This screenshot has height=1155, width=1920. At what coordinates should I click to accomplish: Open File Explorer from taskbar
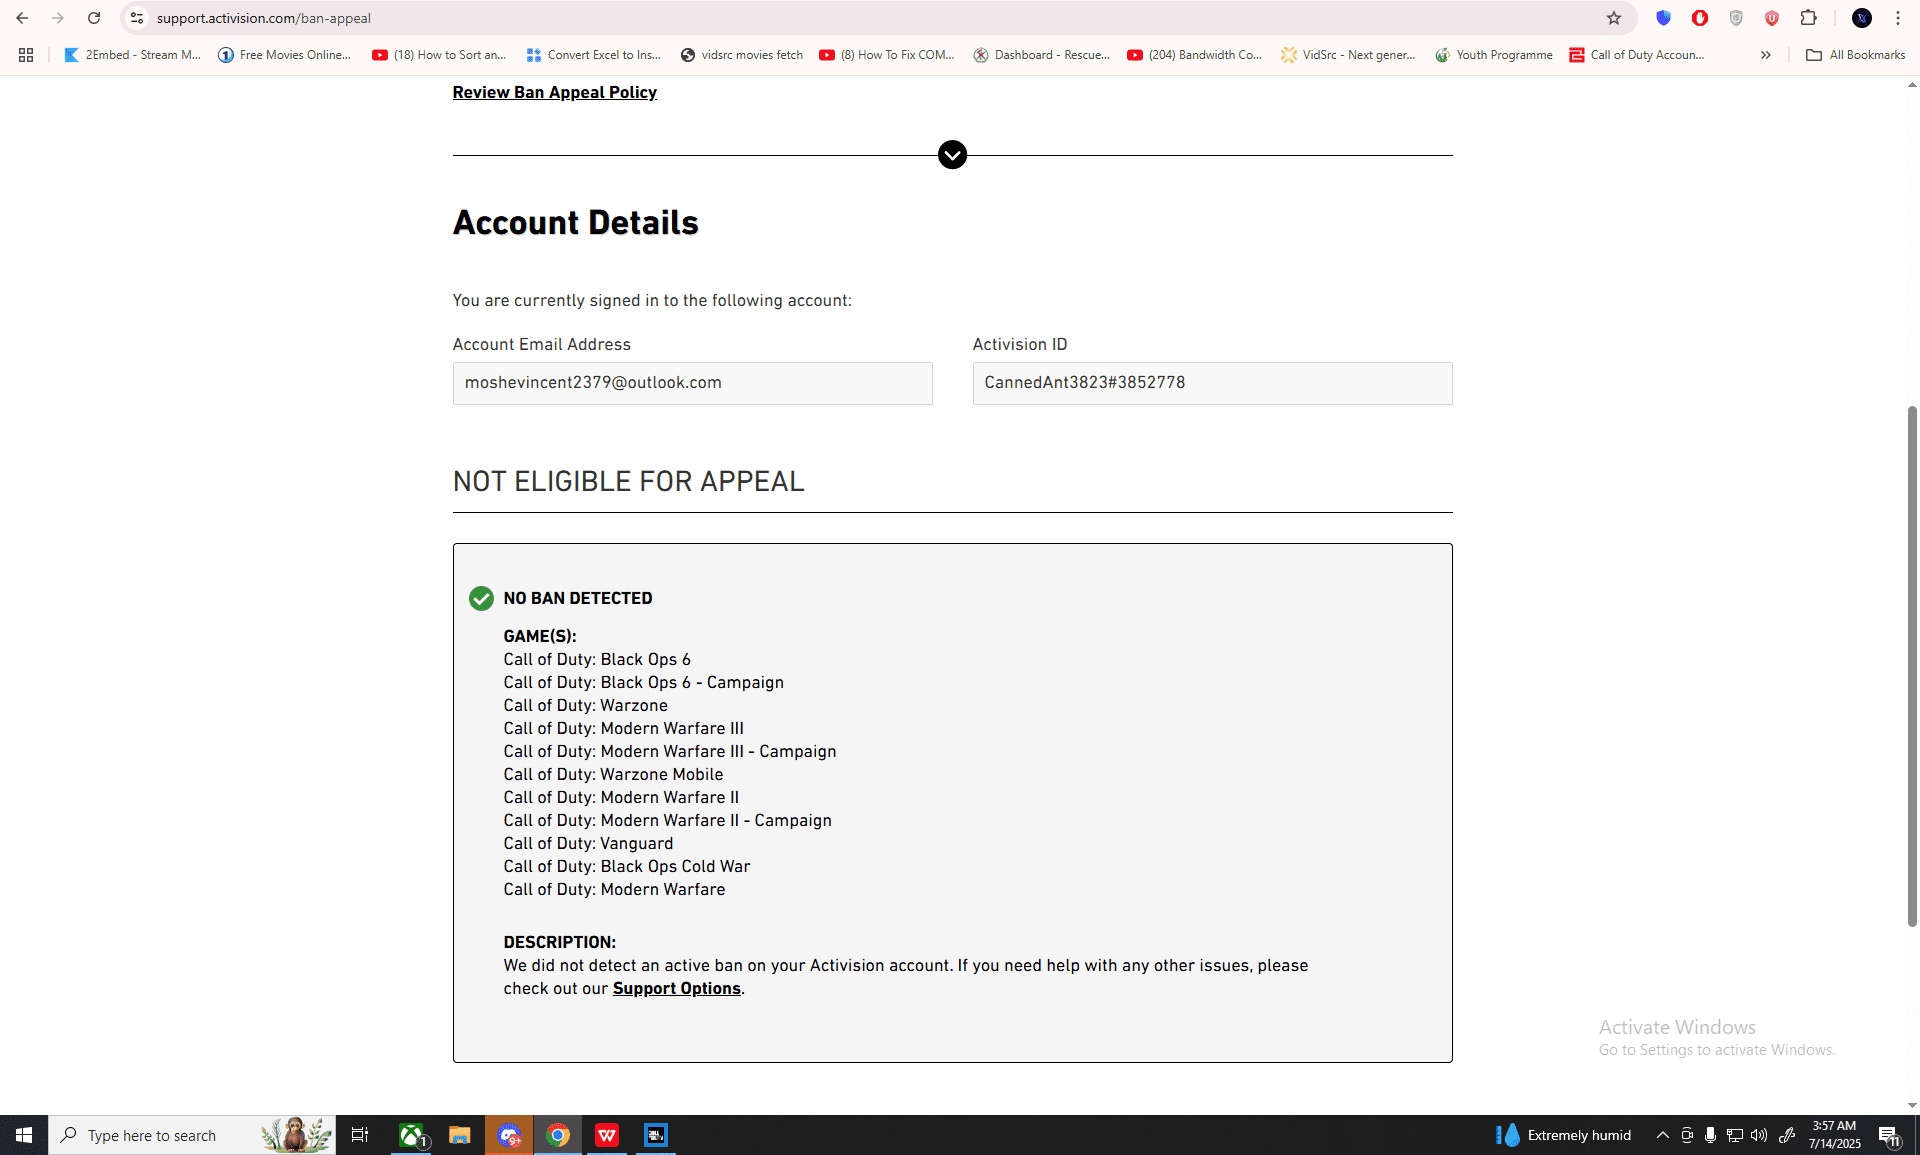tap(460, 1135)
